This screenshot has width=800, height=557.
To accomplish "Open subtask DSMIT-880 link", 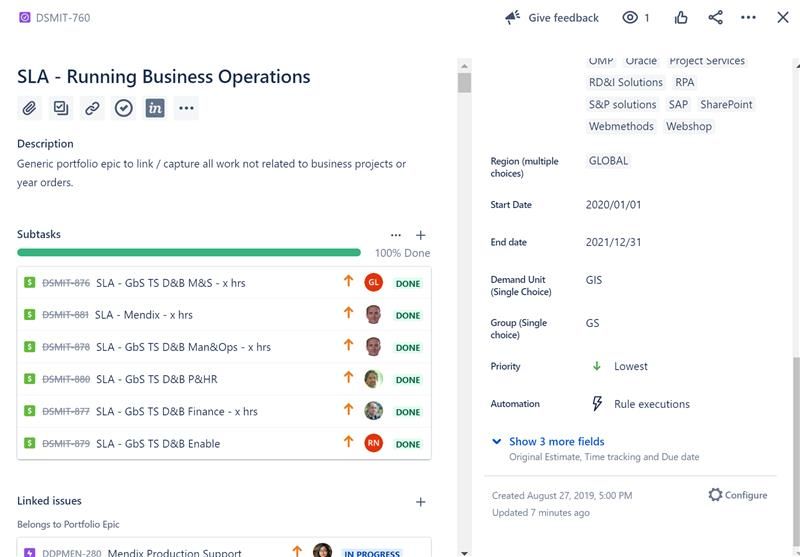I will (66, 379).
